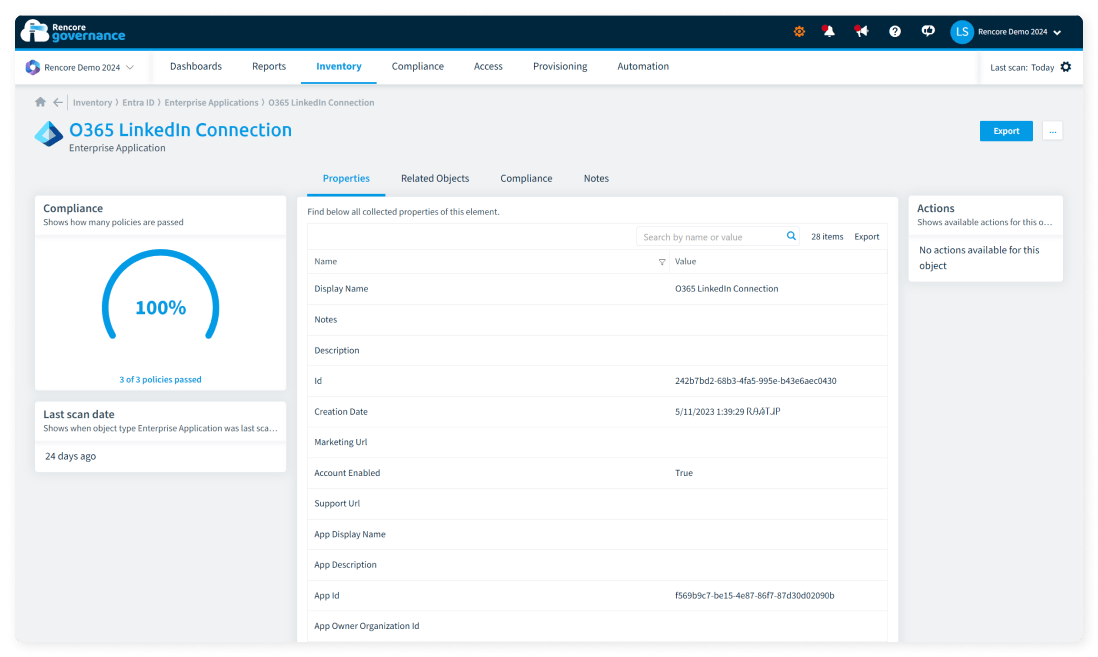Select the Marketing Url property row
The height and width of the screenshot is (657, 1098).
597,442
